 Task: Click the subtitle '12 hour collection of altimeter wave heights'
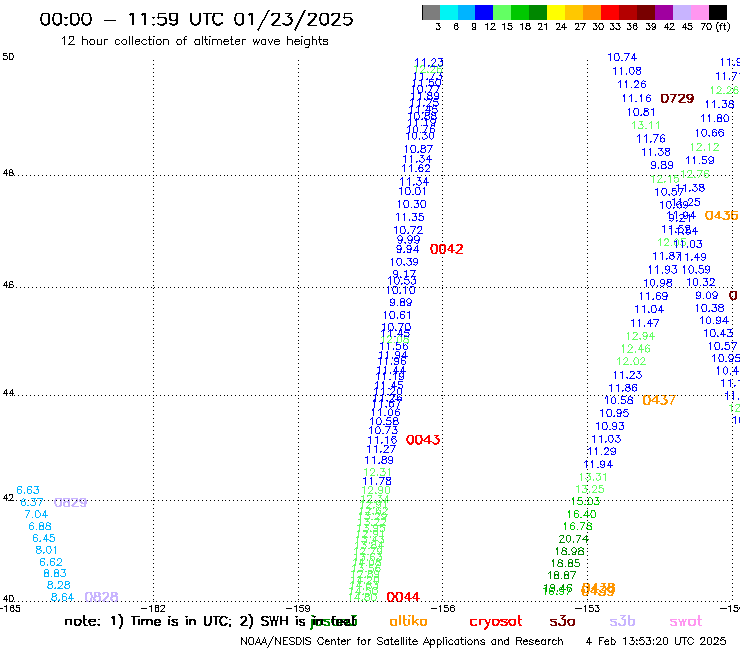194,41
